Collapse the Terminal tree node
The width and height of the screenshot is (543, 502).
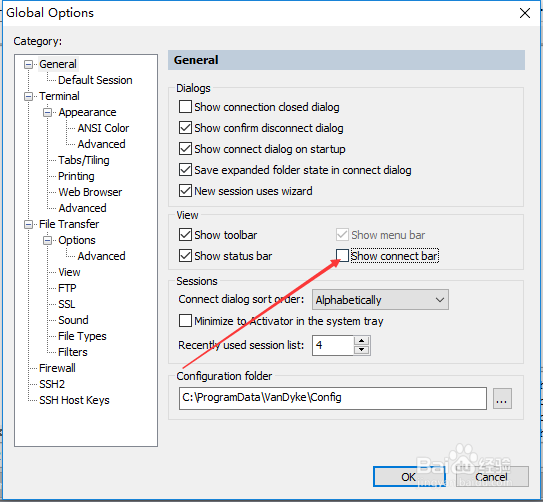(28, 96)
